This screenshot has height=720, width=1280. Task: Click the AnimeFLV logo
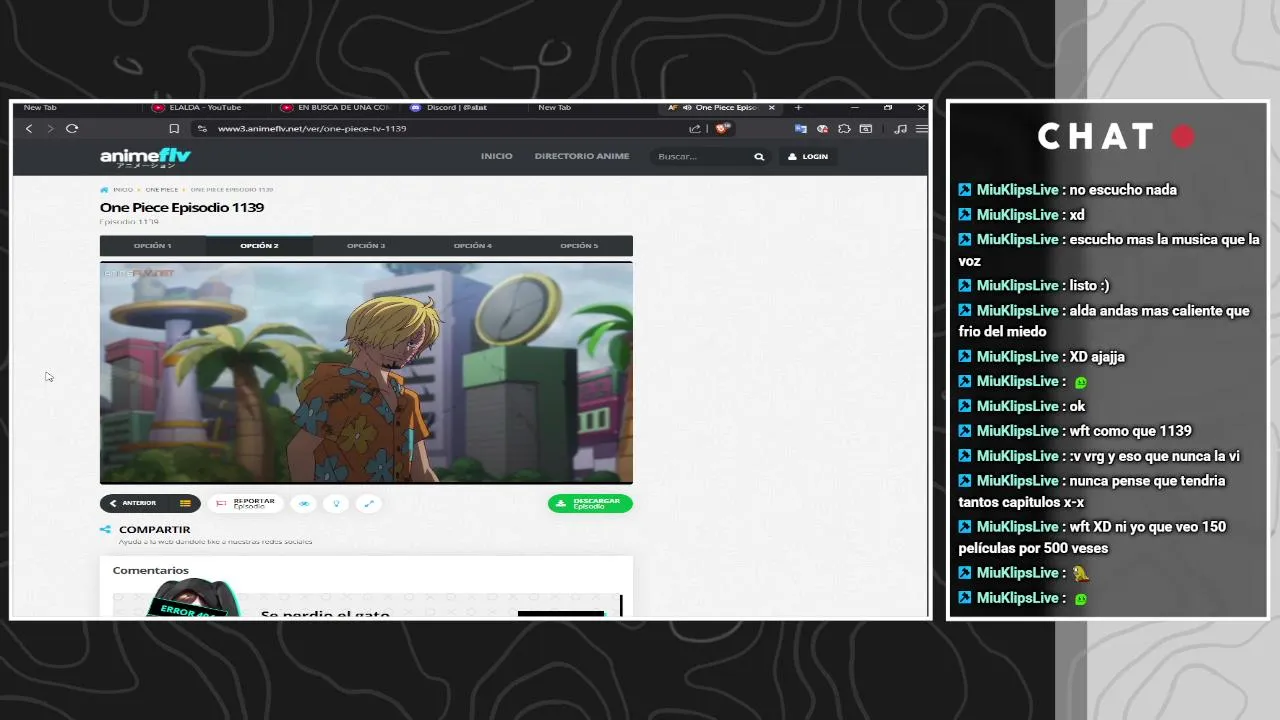[145, 157]
